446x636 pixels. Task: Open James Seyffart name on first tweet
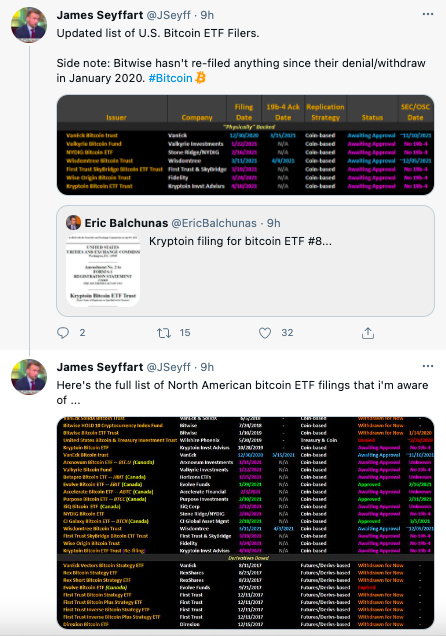(x=100, y=15)
